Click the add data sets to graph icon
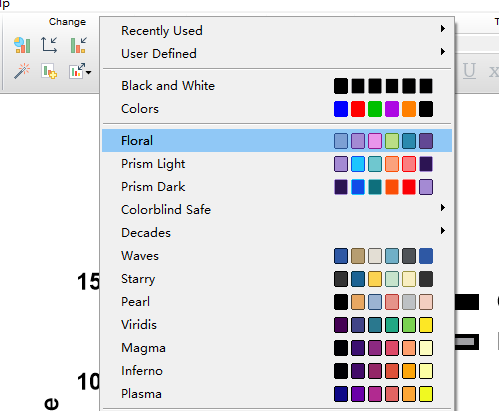 [49, 71]
